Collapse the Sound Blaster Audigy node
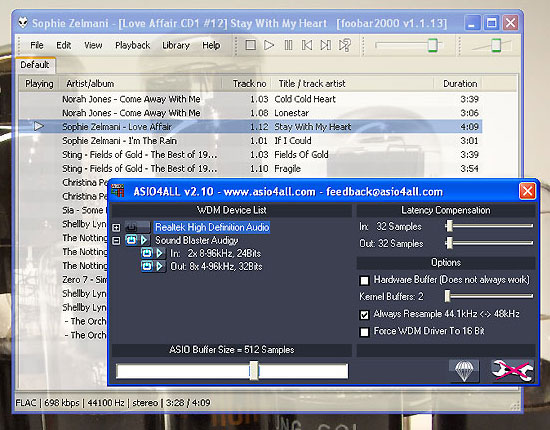This screenshot has width=550, height=430. point(116,241)
